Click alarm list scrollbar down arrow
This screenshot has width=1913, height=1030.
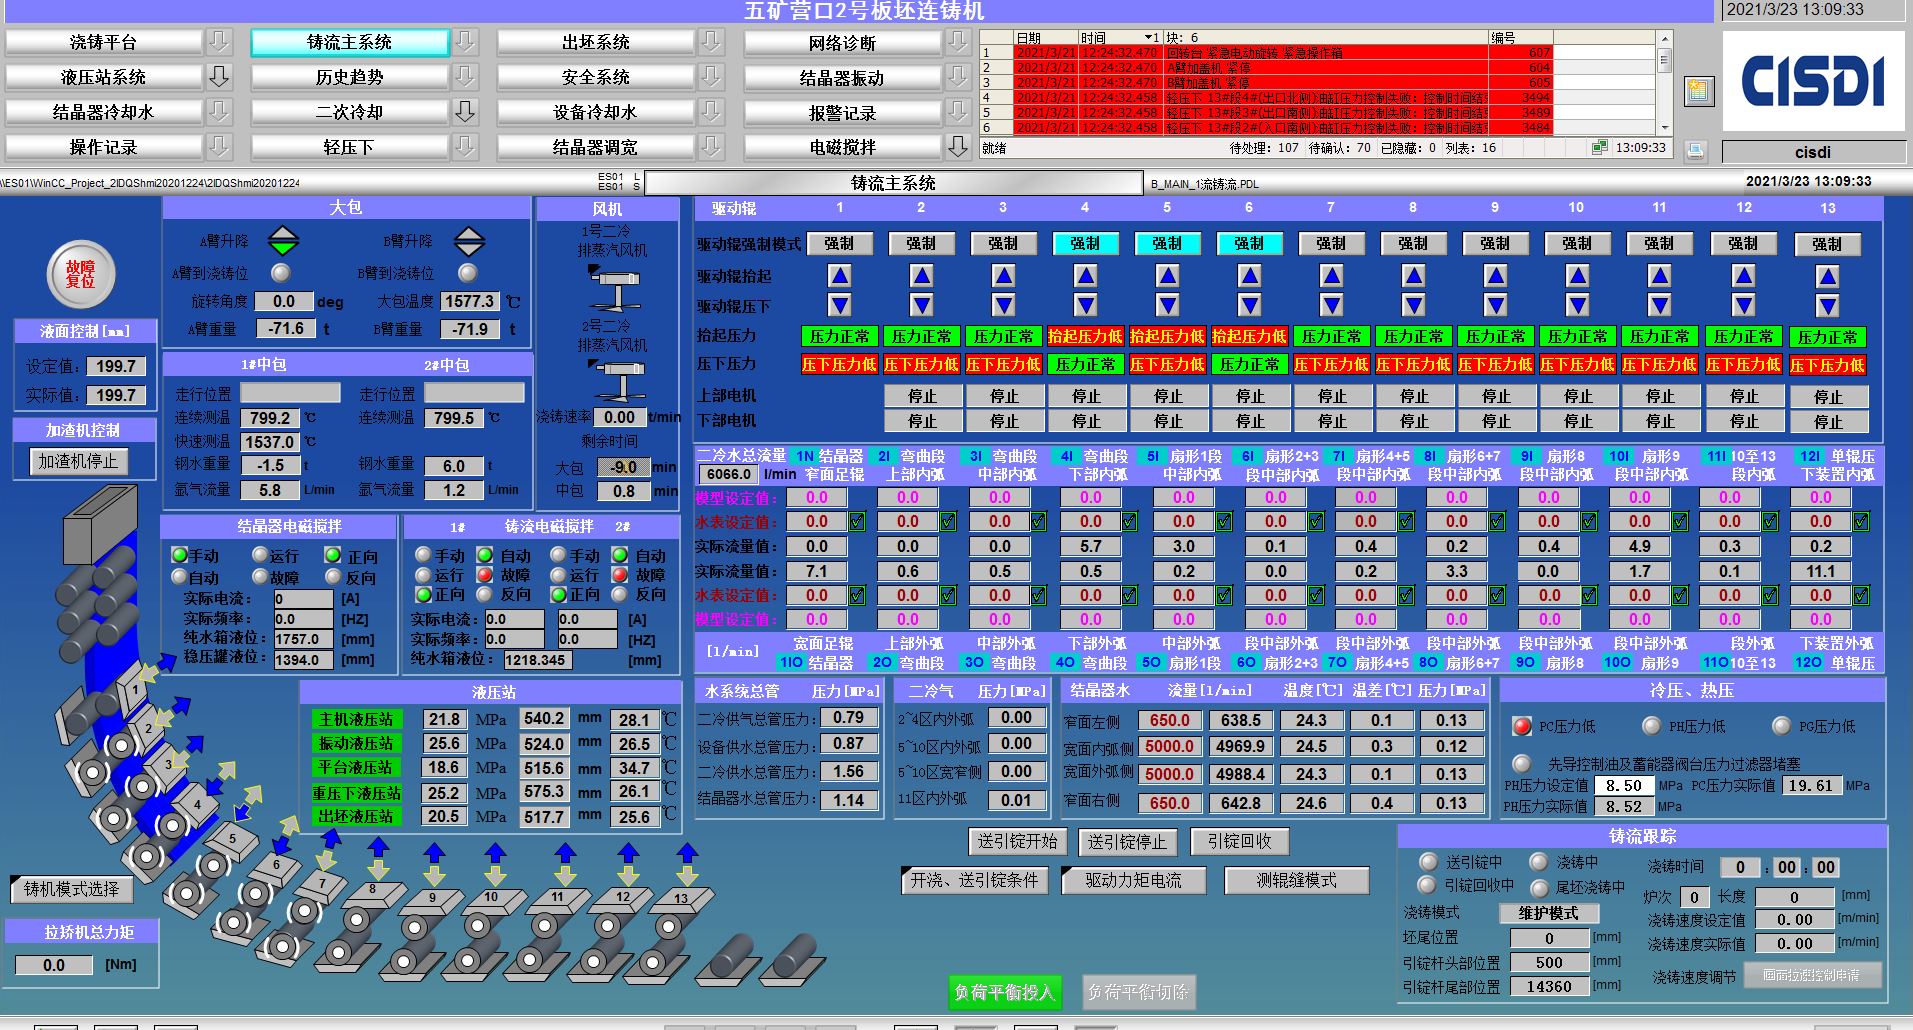coord(1665,127)
